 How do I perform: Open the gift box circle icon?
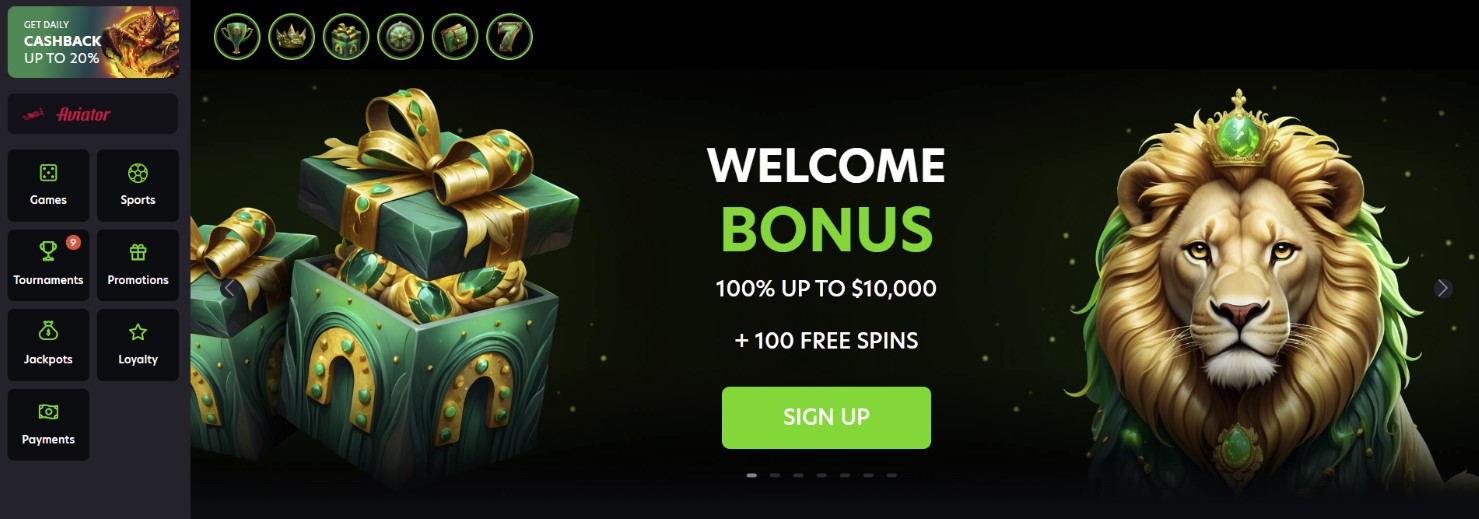(x=346, y=38)
